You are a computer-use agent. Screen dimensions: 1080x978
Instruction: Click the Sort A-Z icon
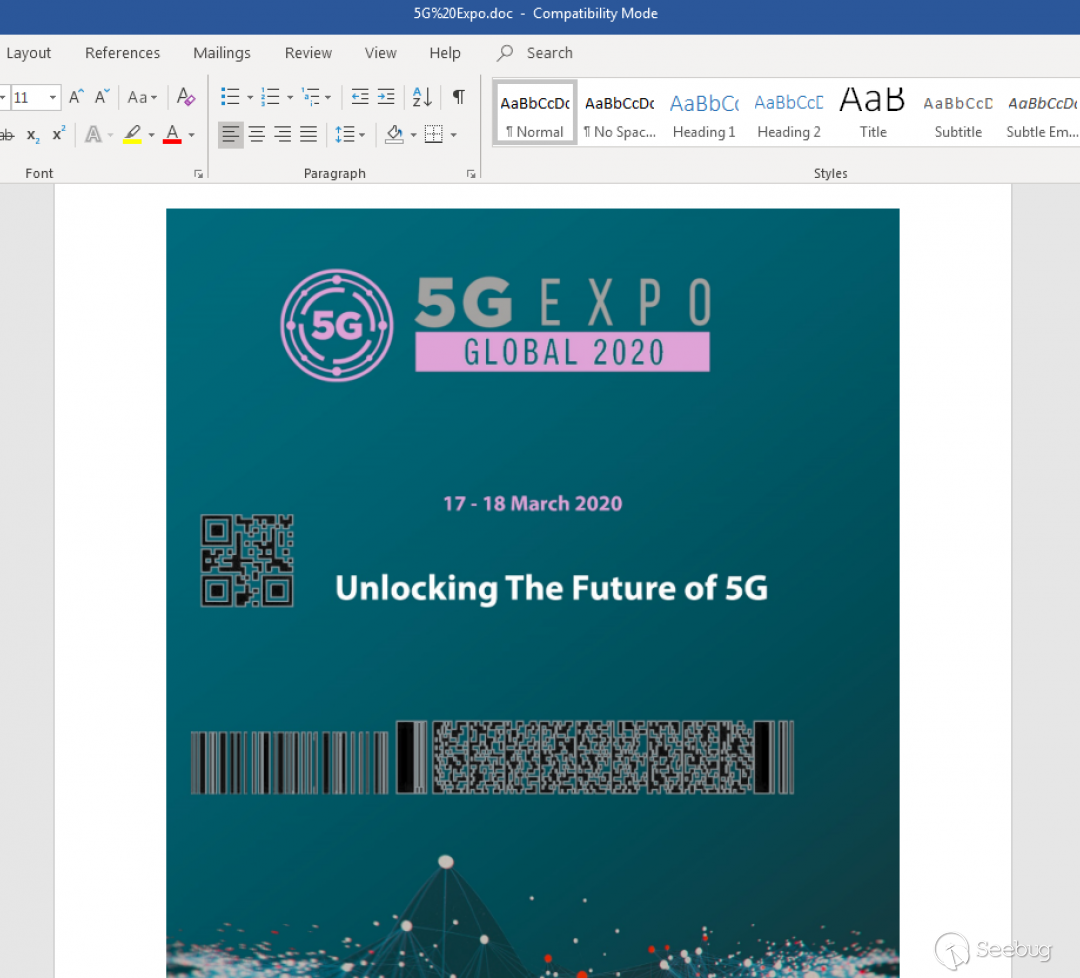[422, 97]
